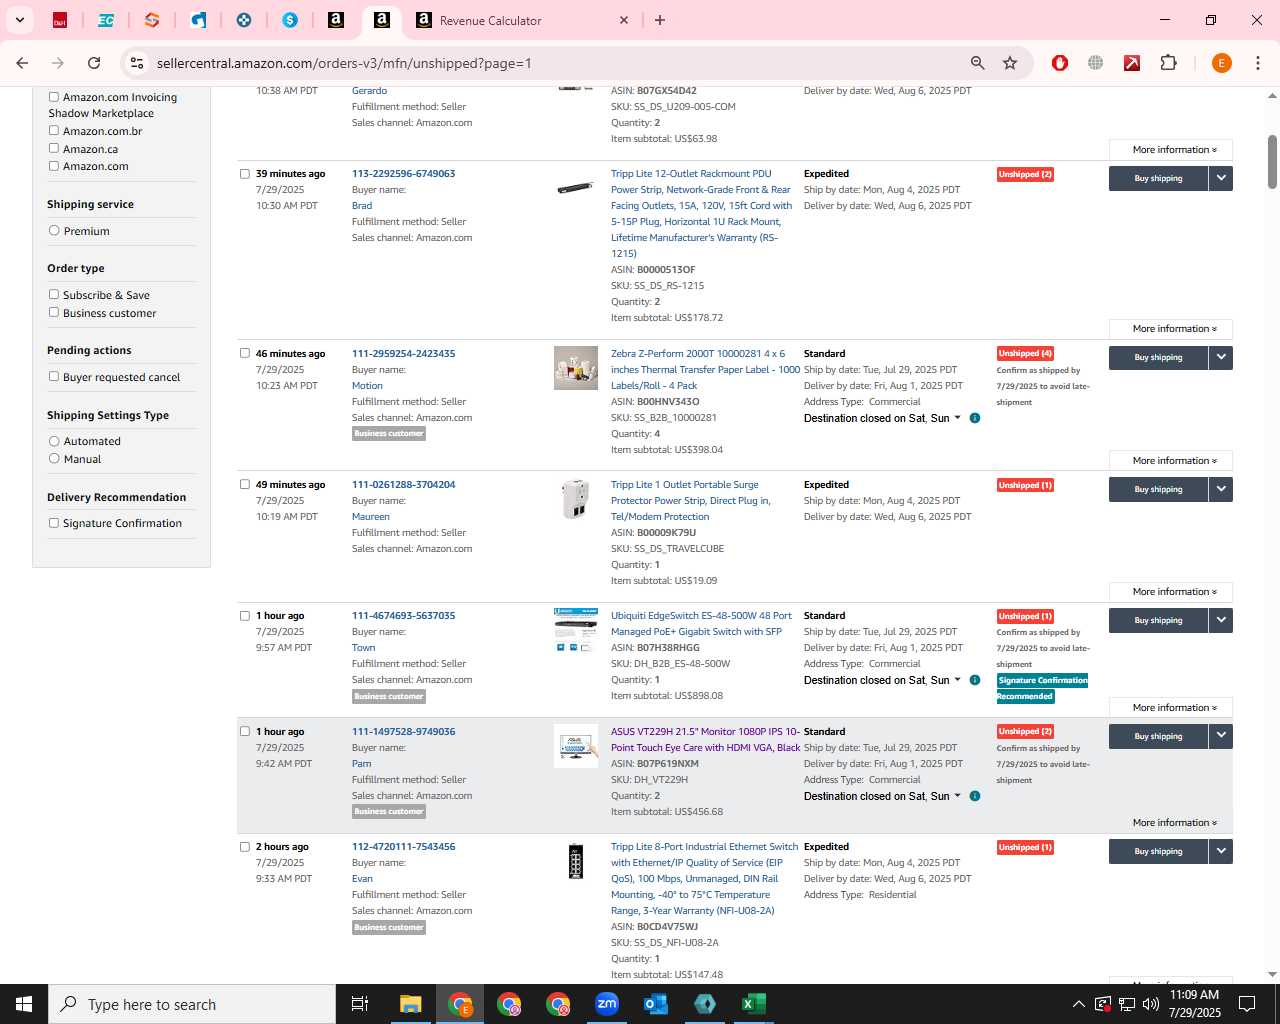Open Windows Start menu

(x=24, y=1004)
